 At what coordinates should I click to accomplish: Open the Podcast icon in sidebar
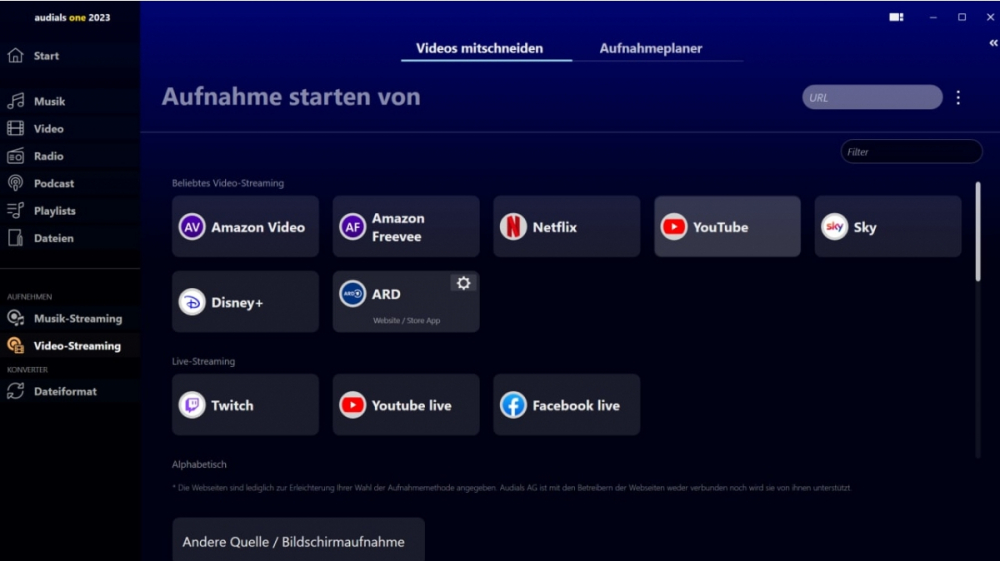pyautogui.click(x=15, y=183)
